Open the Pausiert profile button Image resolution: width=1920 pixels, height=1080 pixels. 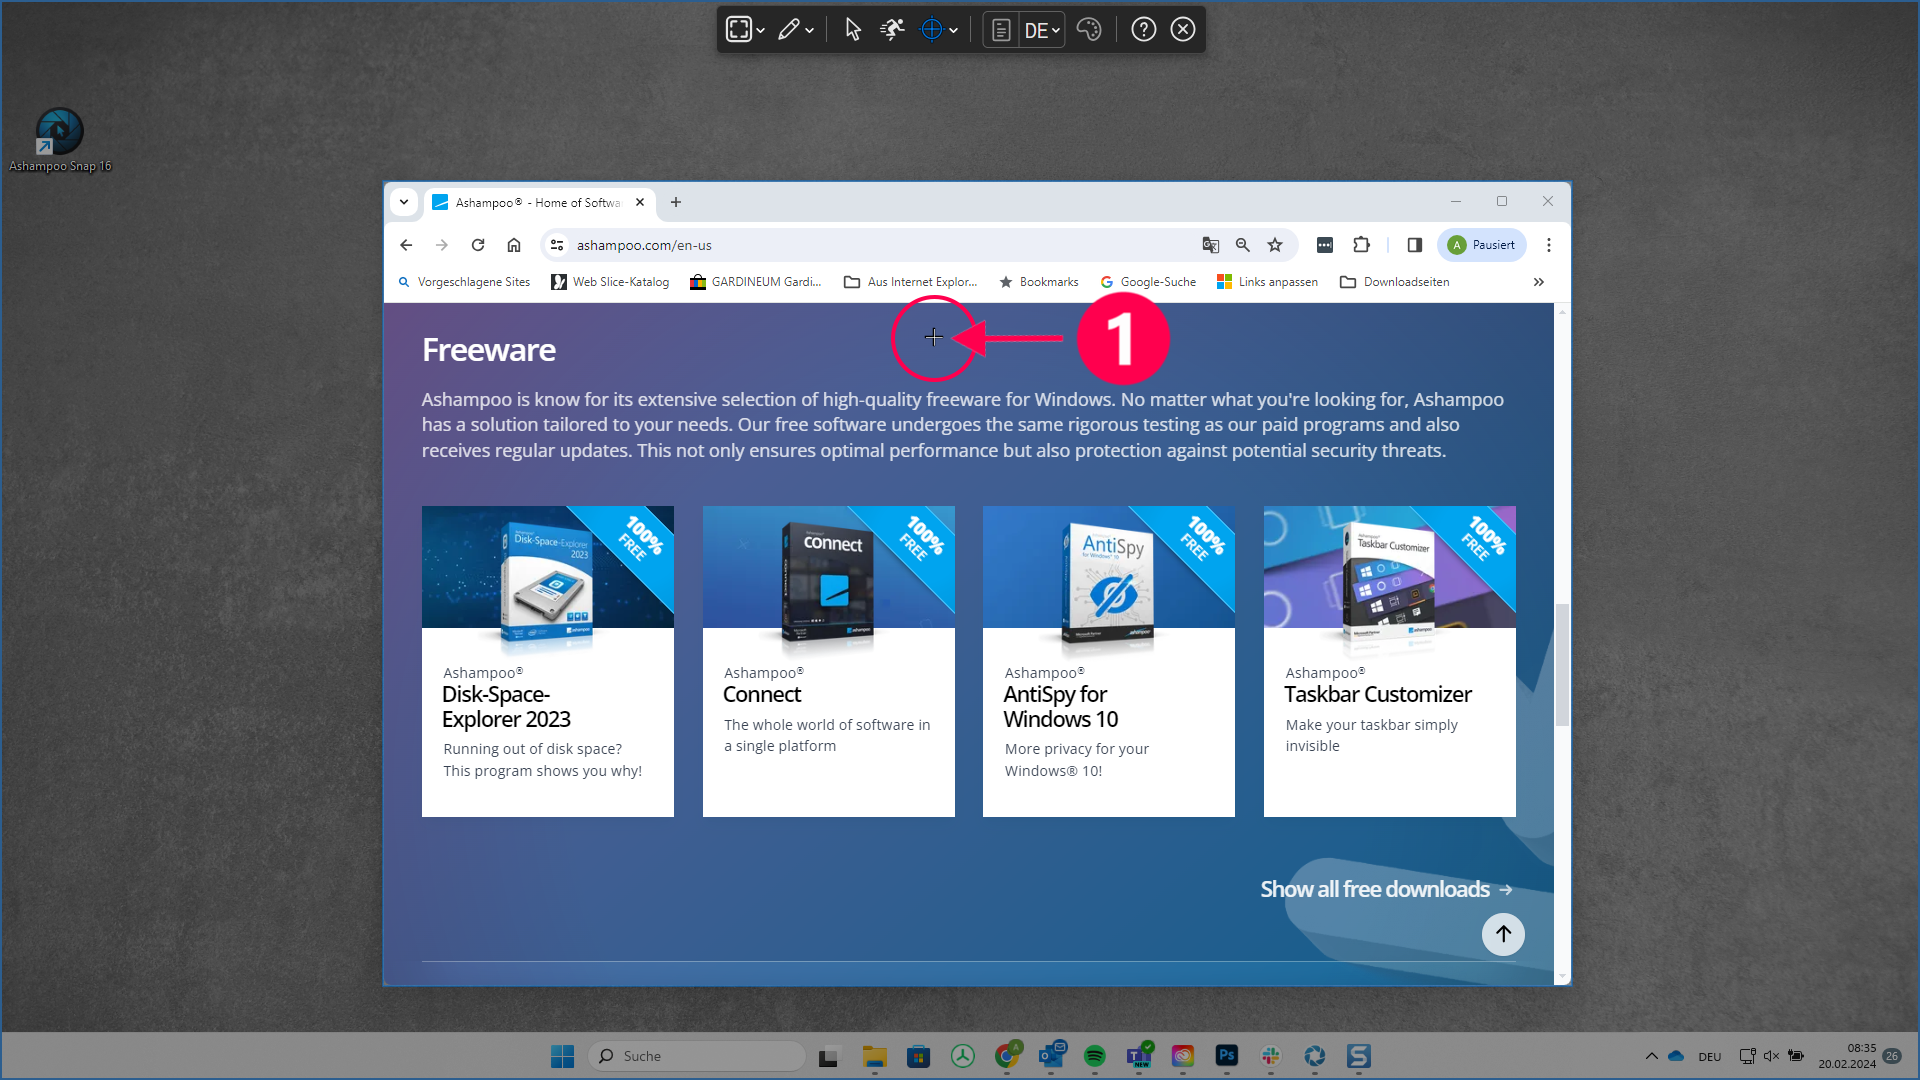(x=1482, y=245)
